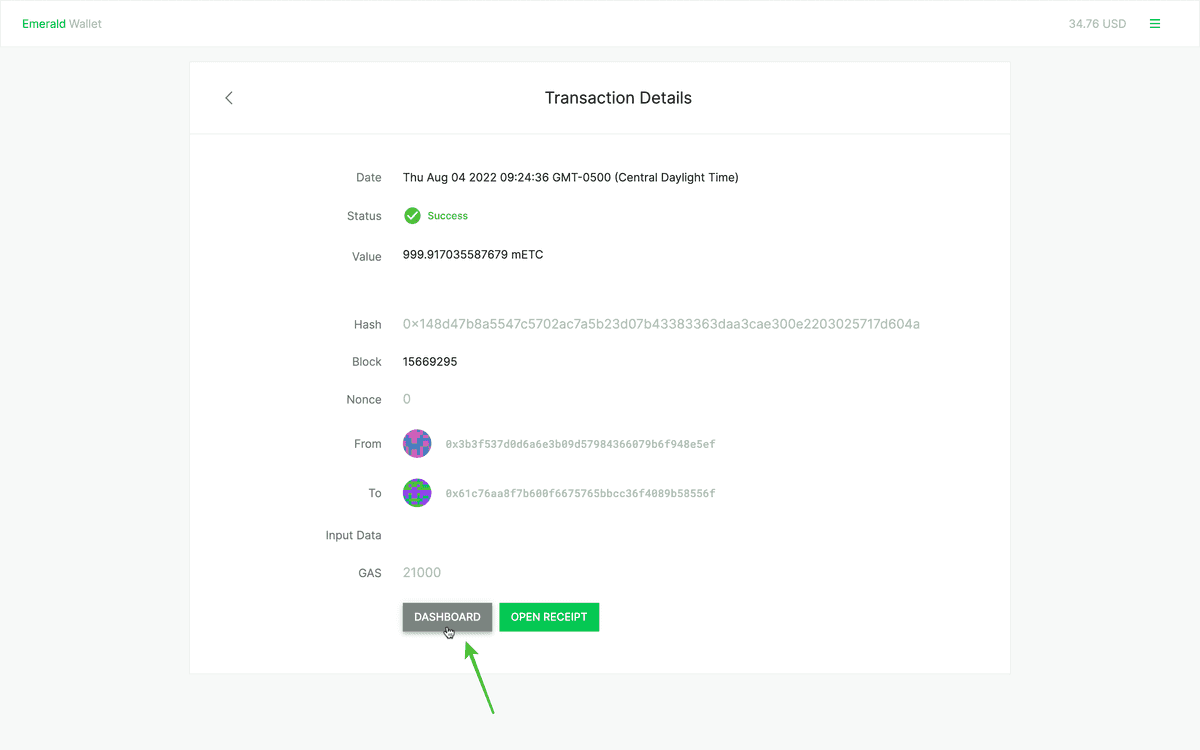Select the transaction Hash value

pyautogui.click(x=660, y=324)
